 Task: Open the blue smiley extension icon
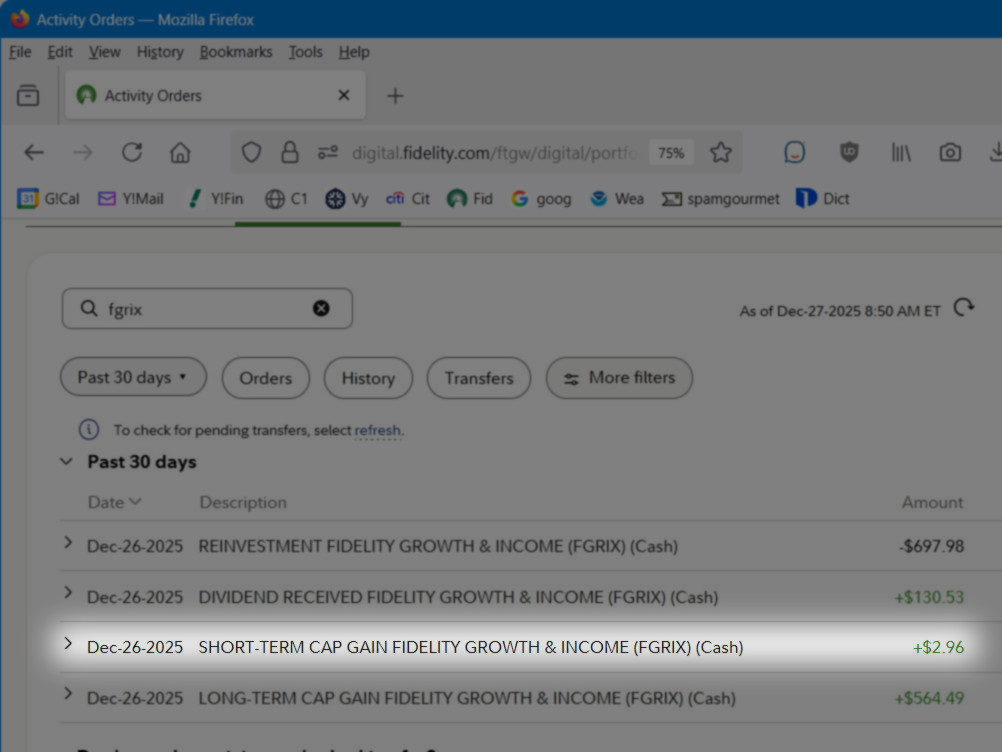click(794, 153)
